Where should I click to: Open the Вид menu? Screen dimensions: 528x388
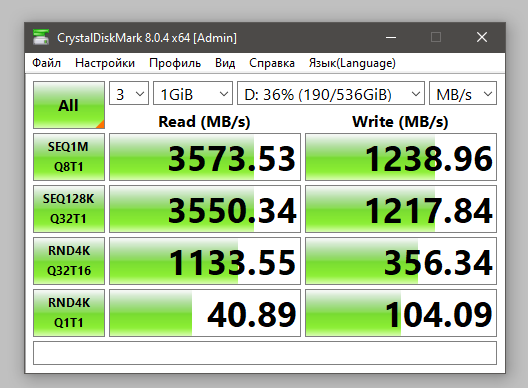[x=225, y=63]
